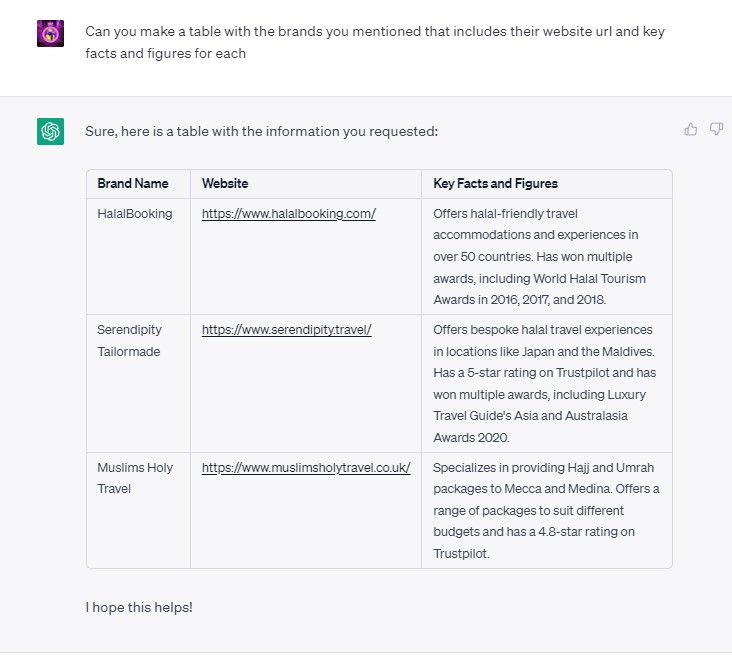Click the HalalBooking brand name cell
This screenshot has width=732, height=656.
coord(135,213)
